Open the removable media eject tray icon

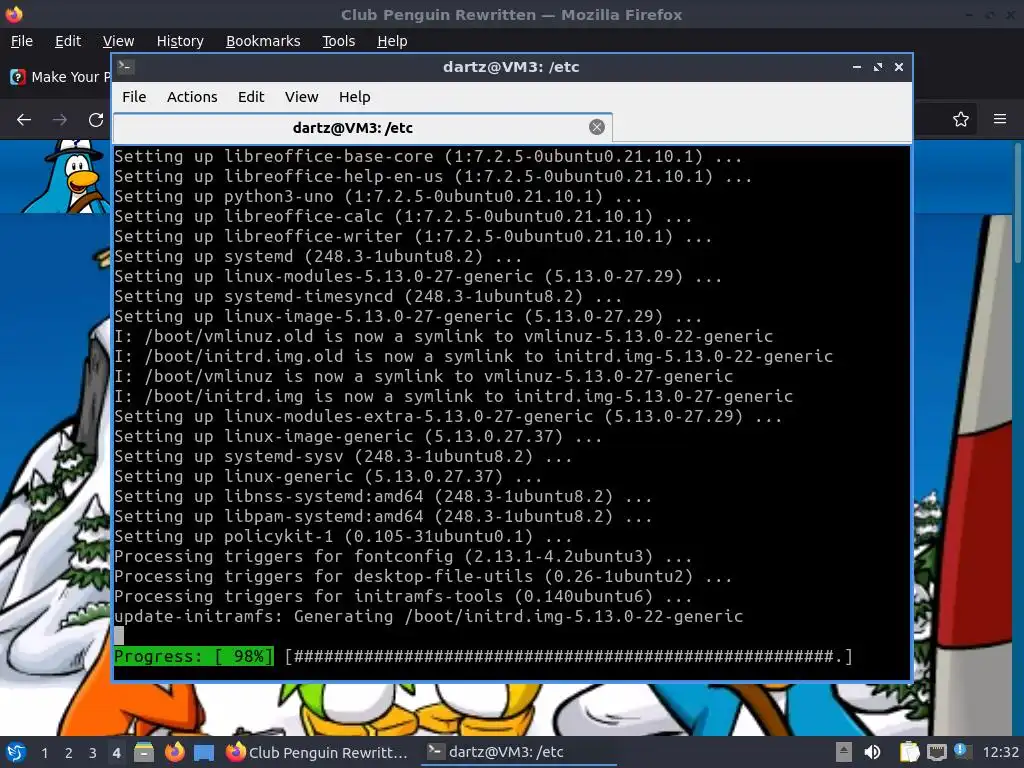tap(844, 752)
